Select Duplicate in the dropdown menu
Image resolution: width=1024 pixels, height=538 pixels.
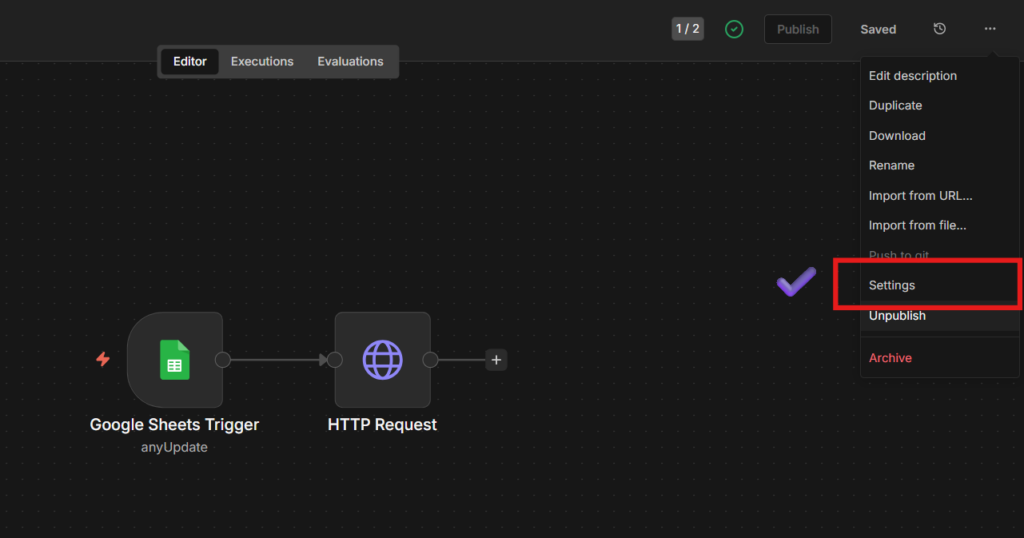[895, 105]
